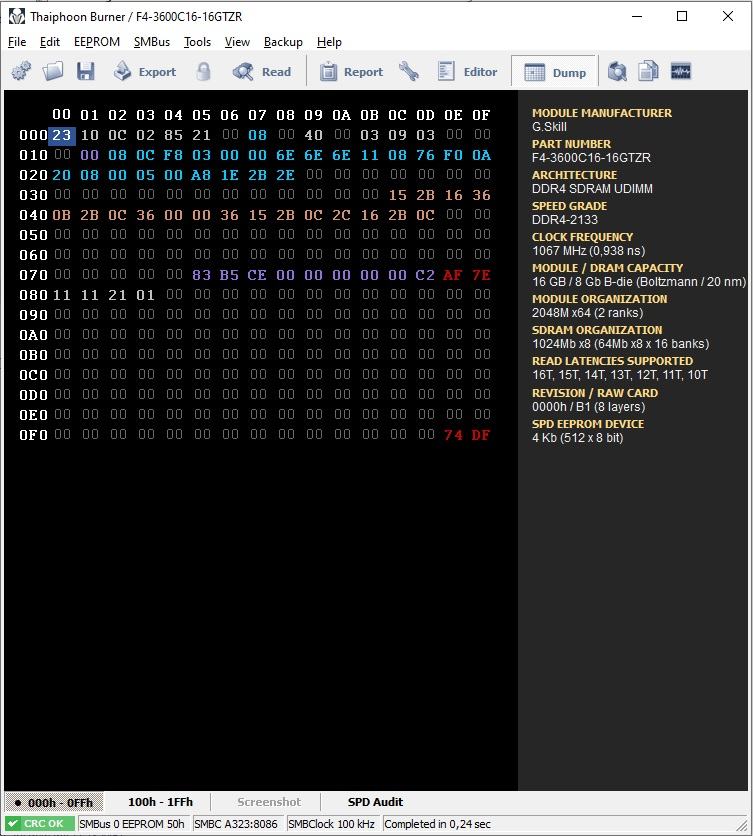Click the Read toolbar button
Image resolution: width=753 pixels, height=836 pixels.
(x=262, y=71)
